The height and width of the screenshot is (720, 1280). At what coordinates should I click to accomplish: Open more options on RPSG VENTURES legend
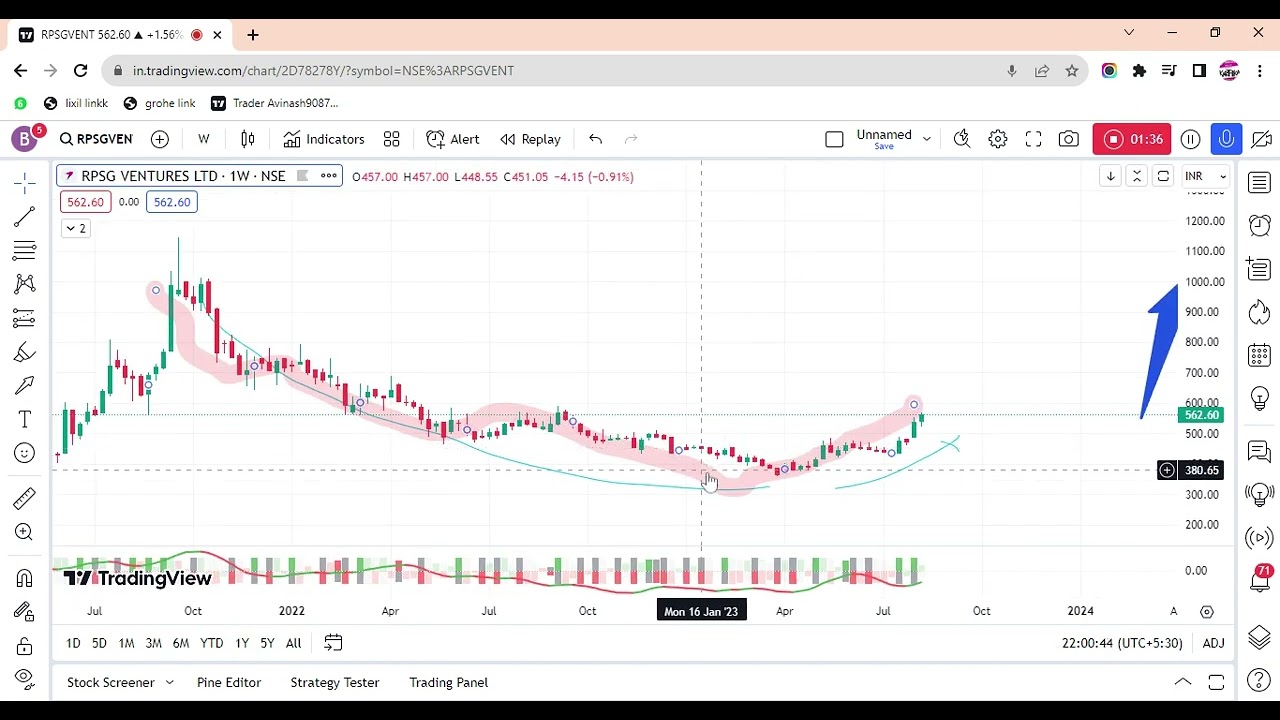point(328,176)
